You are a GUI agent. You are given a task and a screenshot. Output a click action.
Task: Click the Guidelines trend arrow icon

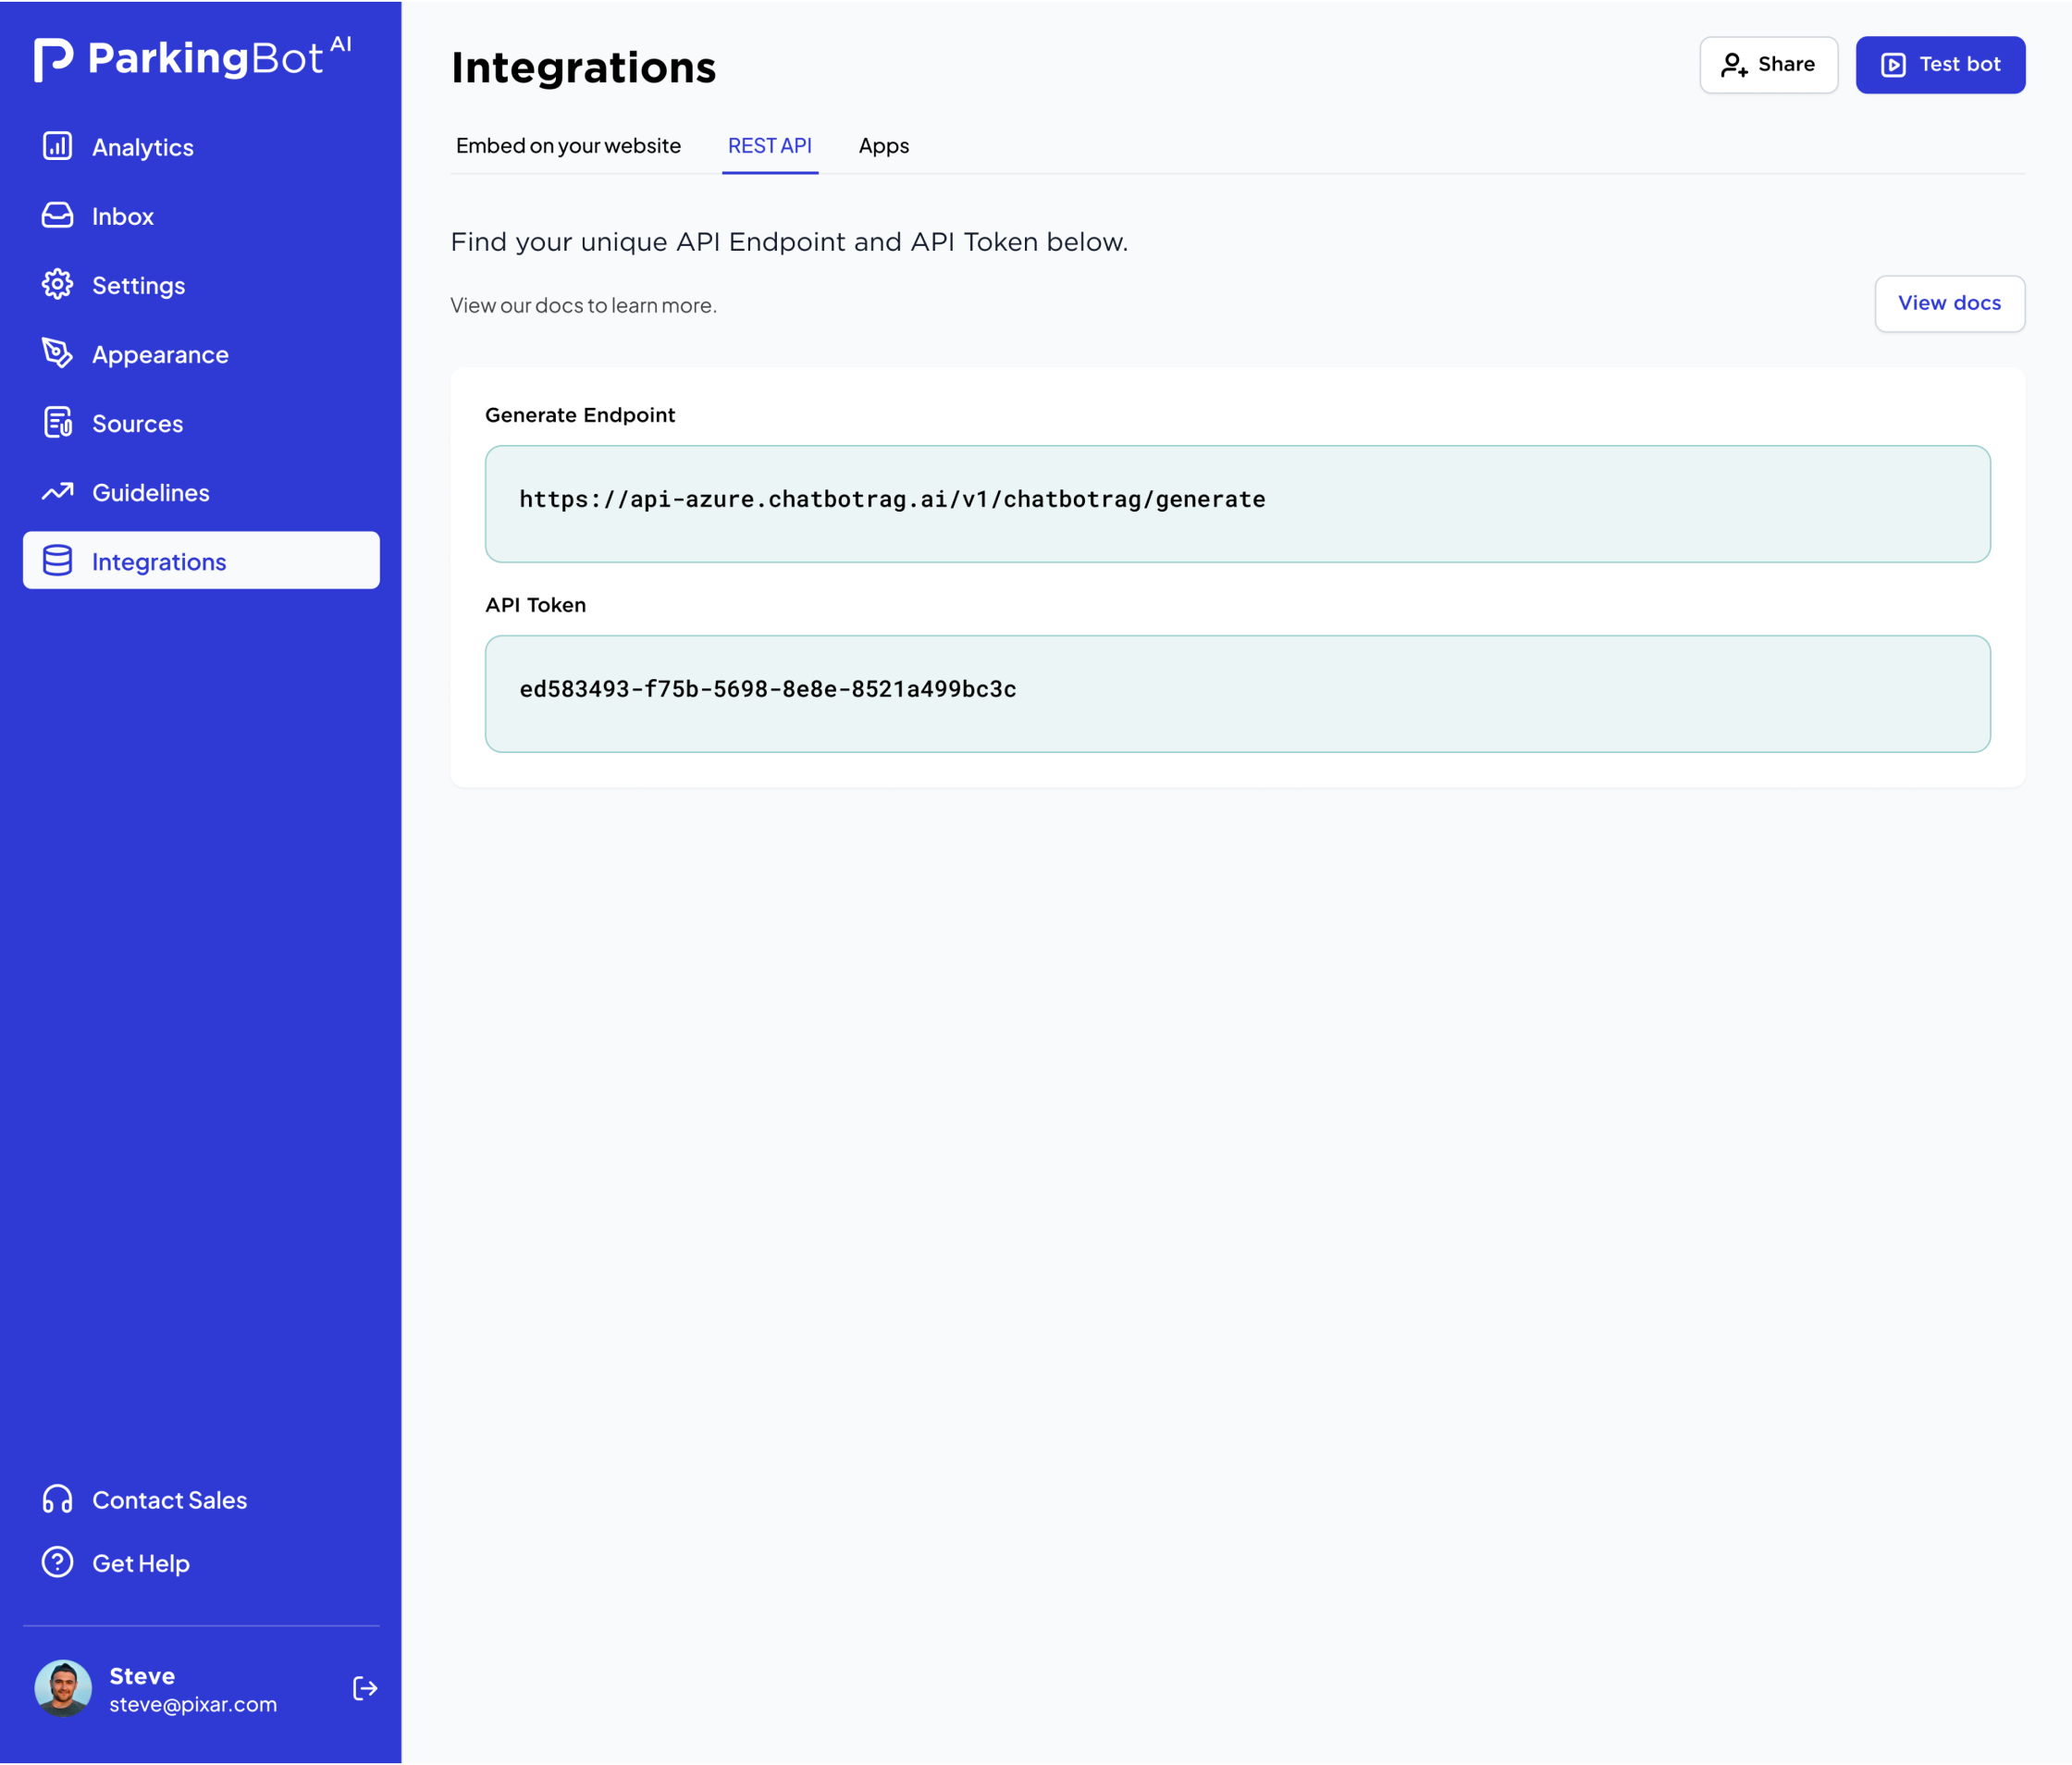point(57,492)
